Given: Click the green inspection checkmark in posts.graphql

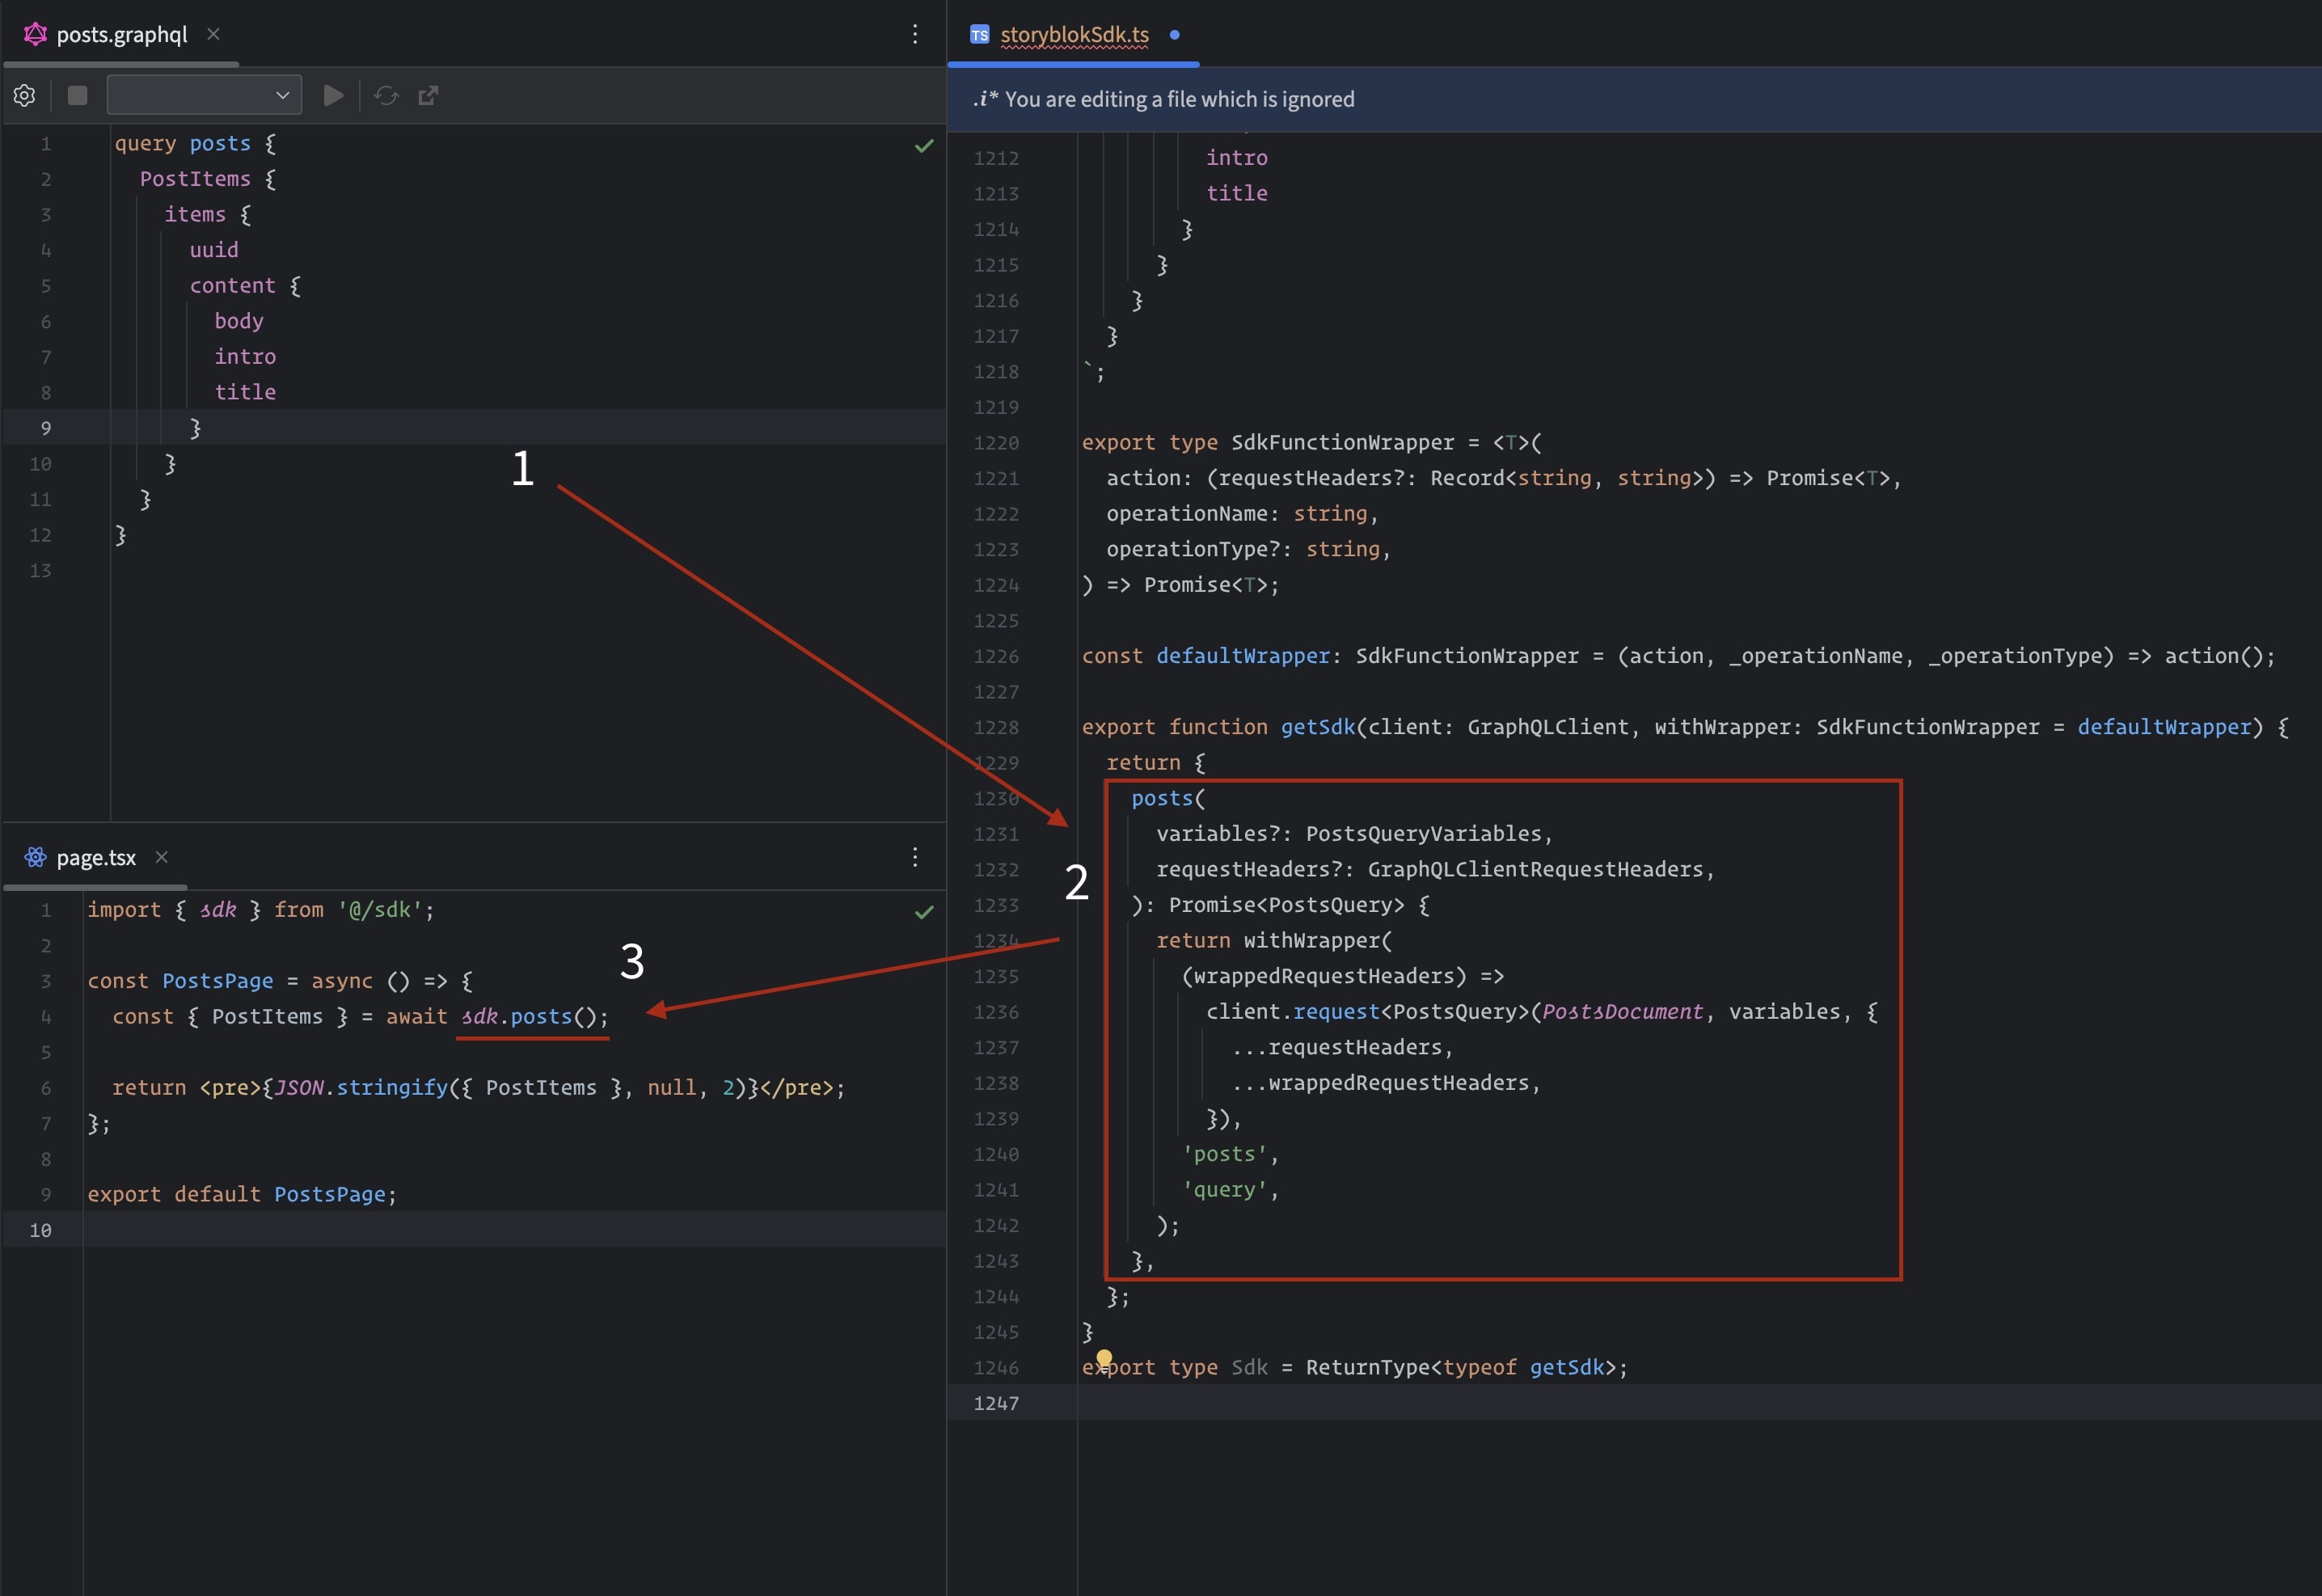Looking at the screenshot, I should point(924,145).
